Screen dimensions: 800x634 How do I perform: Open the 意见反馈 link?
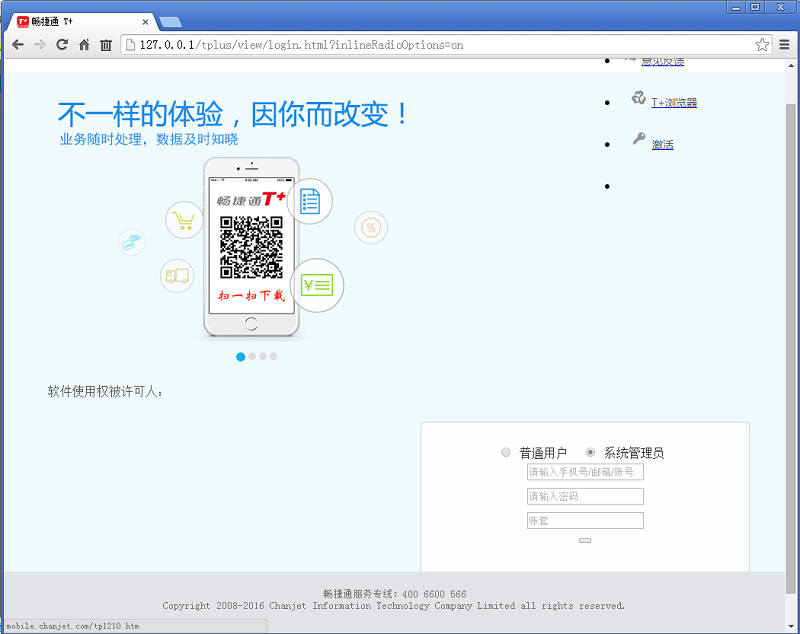point(662,61)
